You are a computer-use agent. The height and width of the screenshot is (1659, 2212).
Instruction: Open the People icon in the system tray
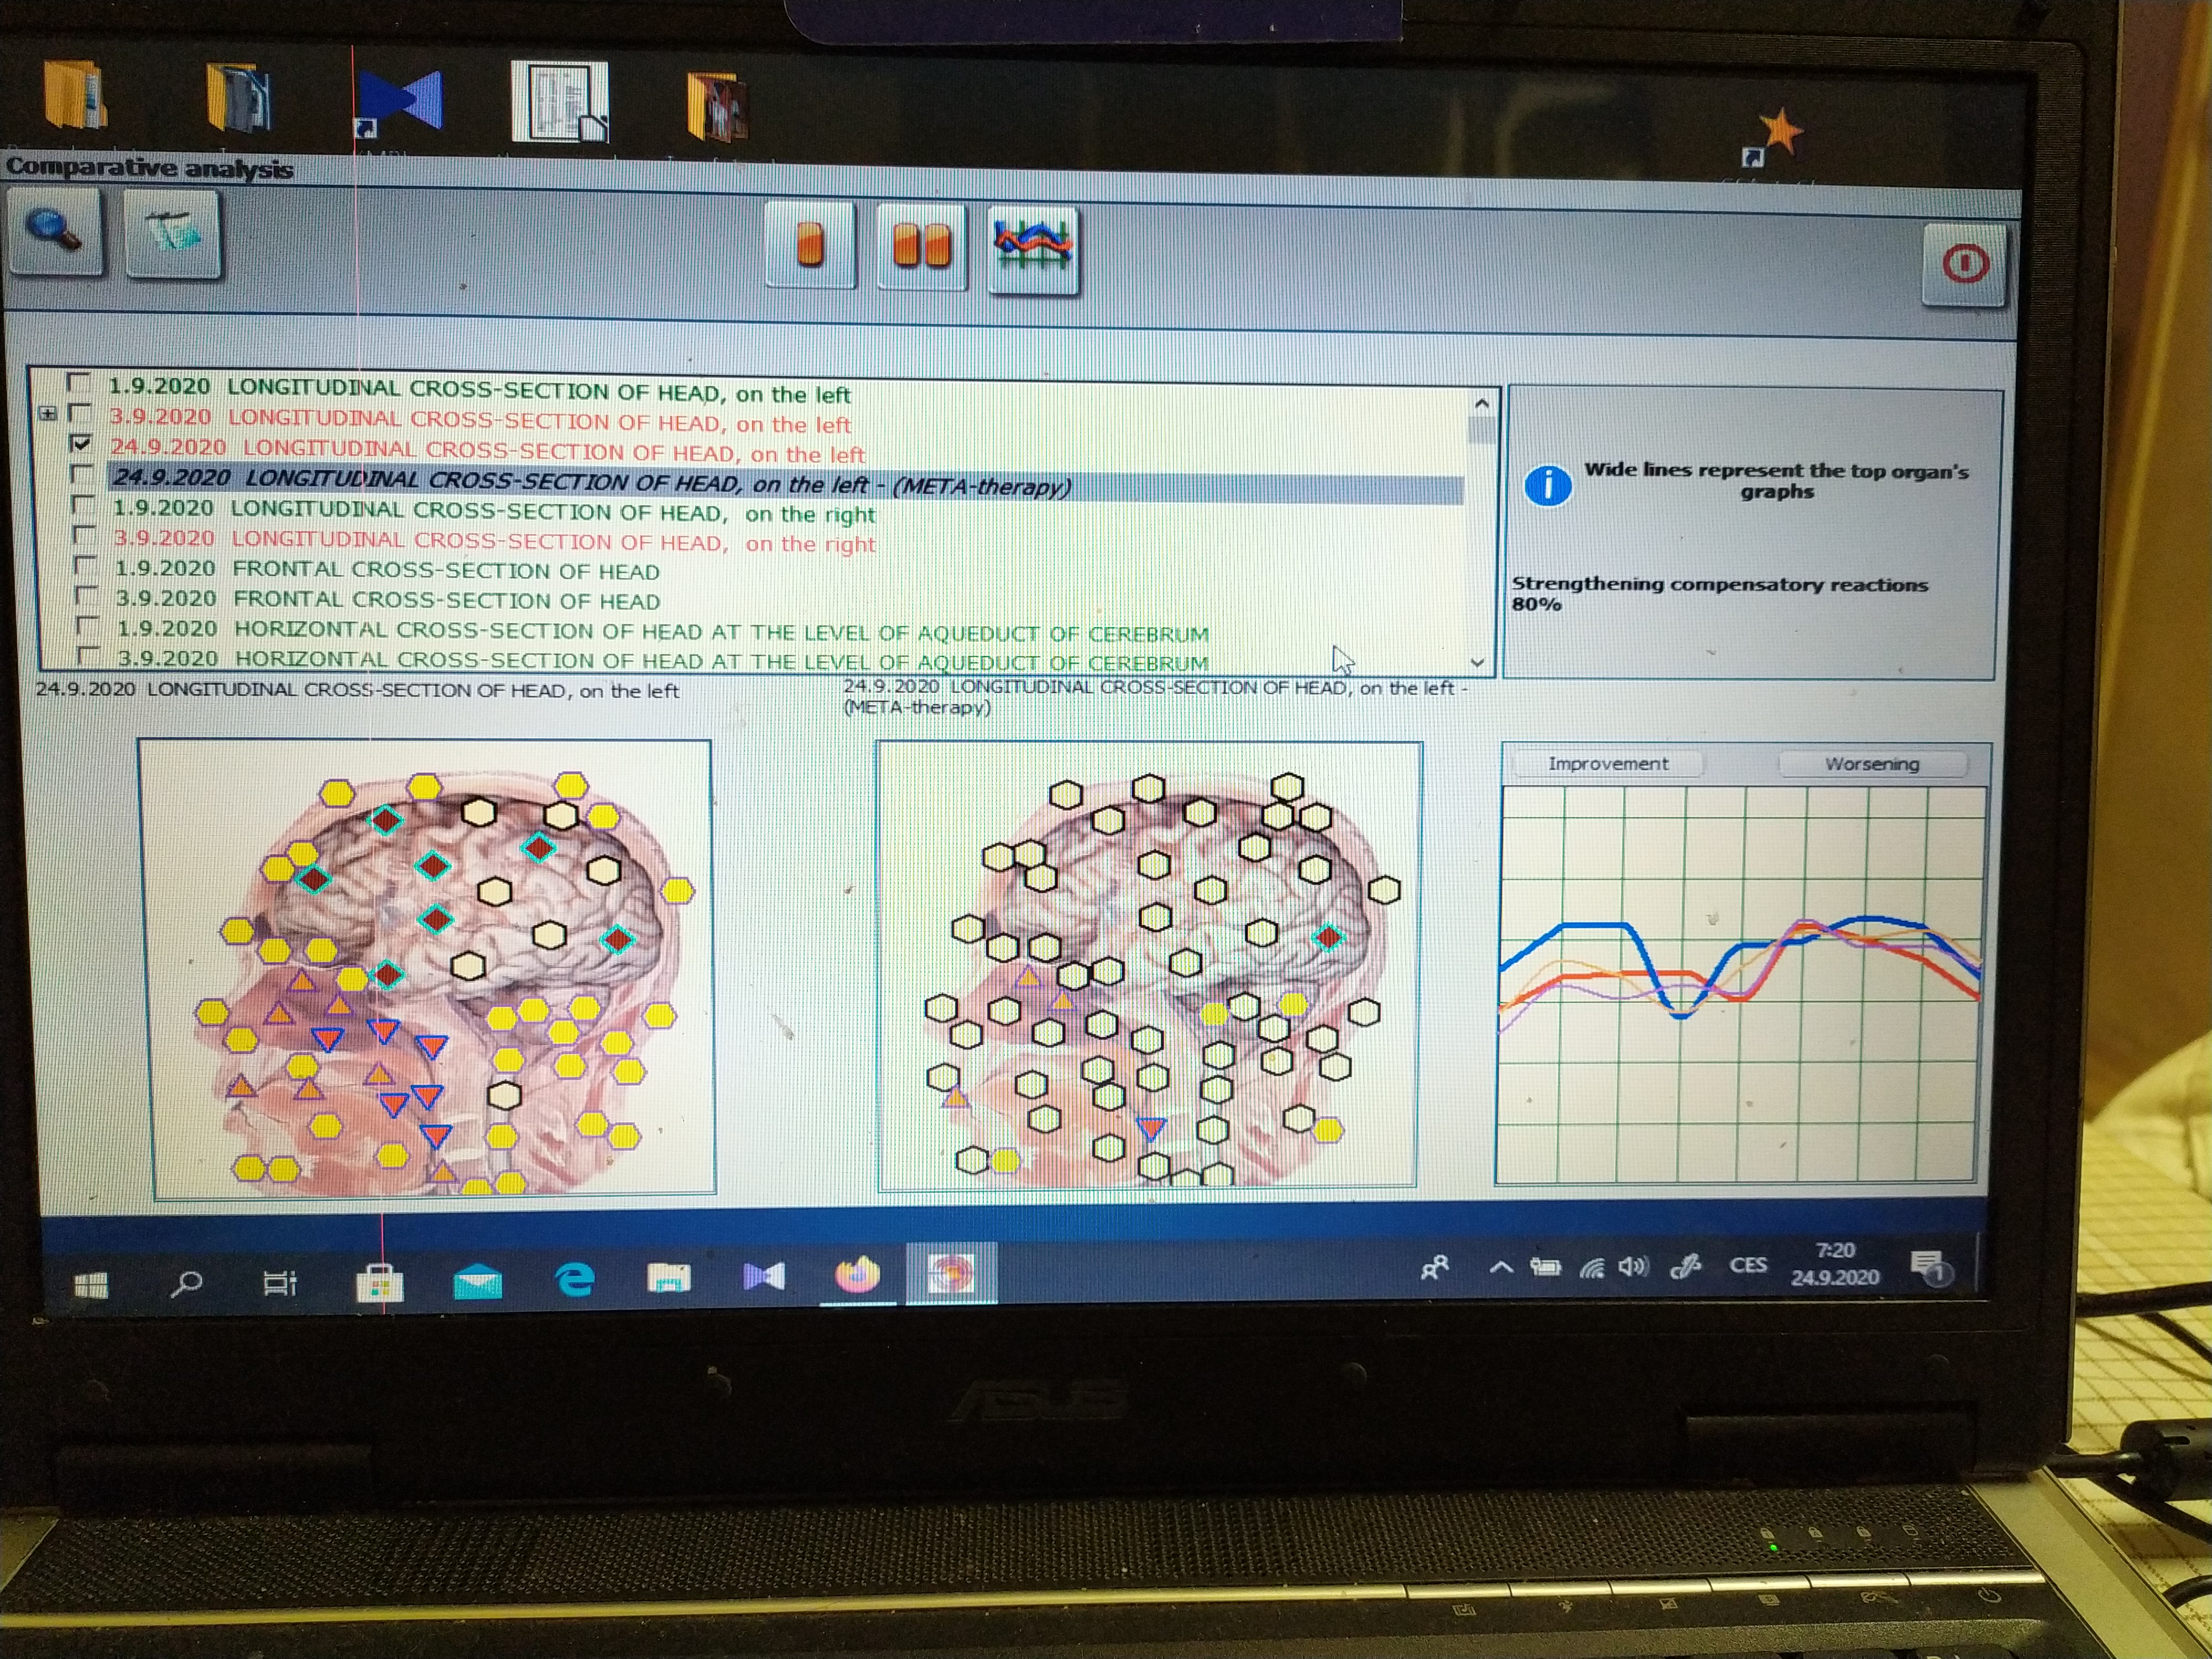pyautogui.click(x=1434, y=1268)
